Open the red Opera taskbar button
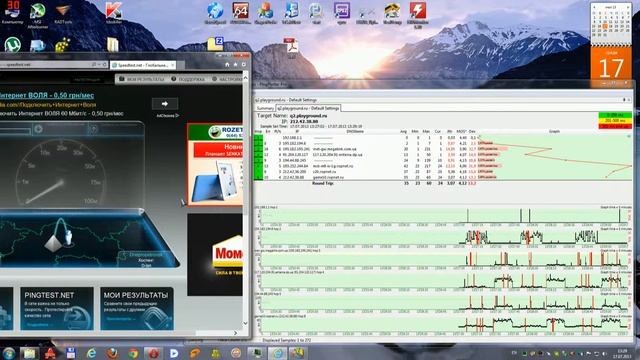Image resolution: width=640 pixels, height=360 pixels. point(153,353)
